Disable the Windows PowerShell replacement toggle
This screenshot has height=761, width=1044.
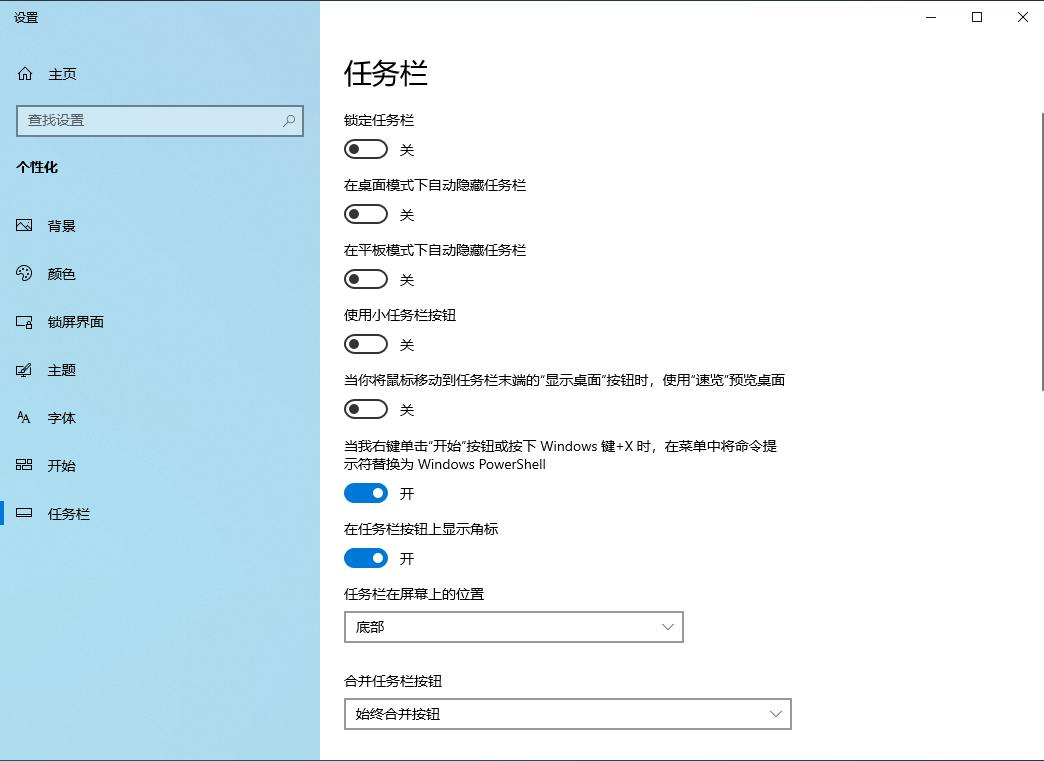366,492
